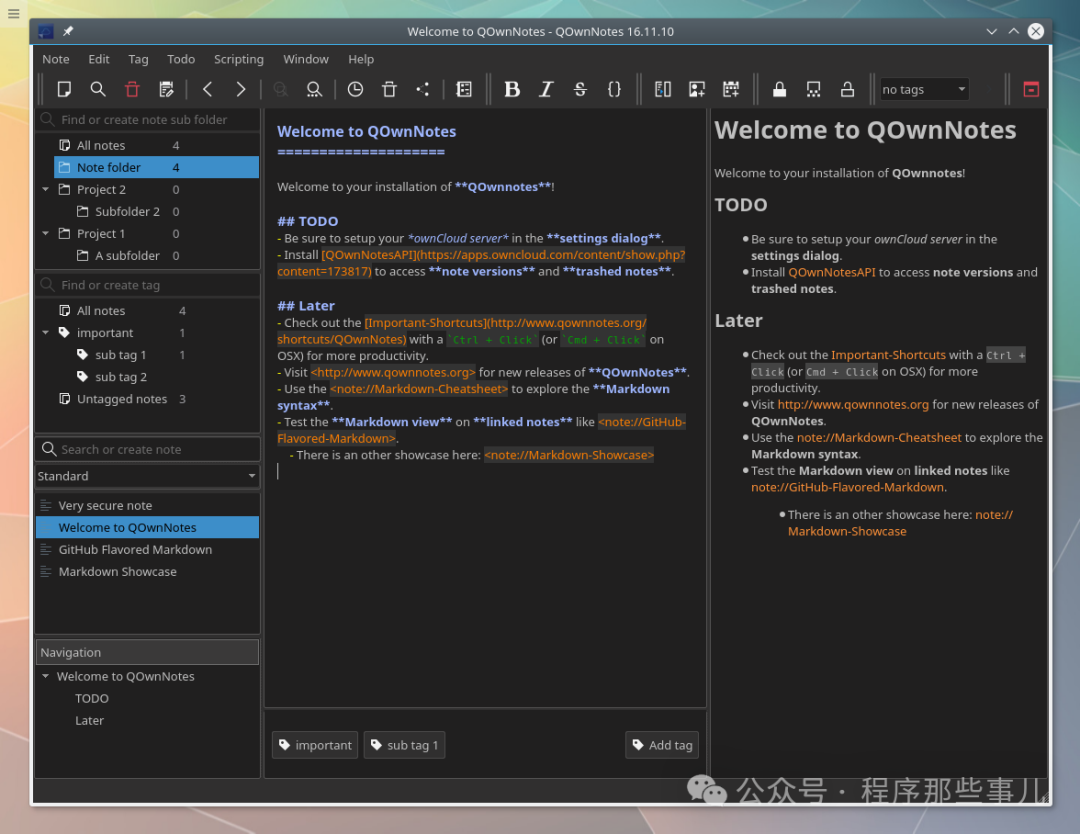This screenshot has width=1080, height=834.
Task: Open QOwnNotesAPI link in preview
Action: pyautogui.click(x=831, y=272)
